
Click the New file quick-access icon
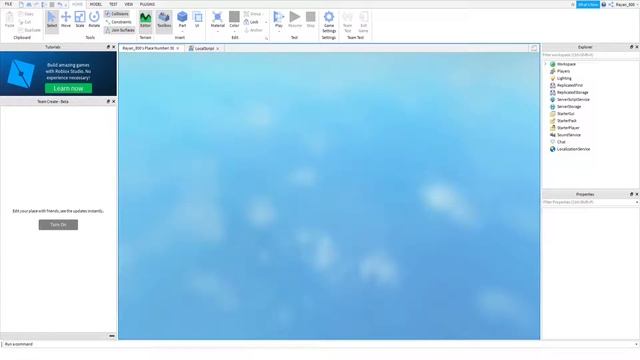coord(21,4)
